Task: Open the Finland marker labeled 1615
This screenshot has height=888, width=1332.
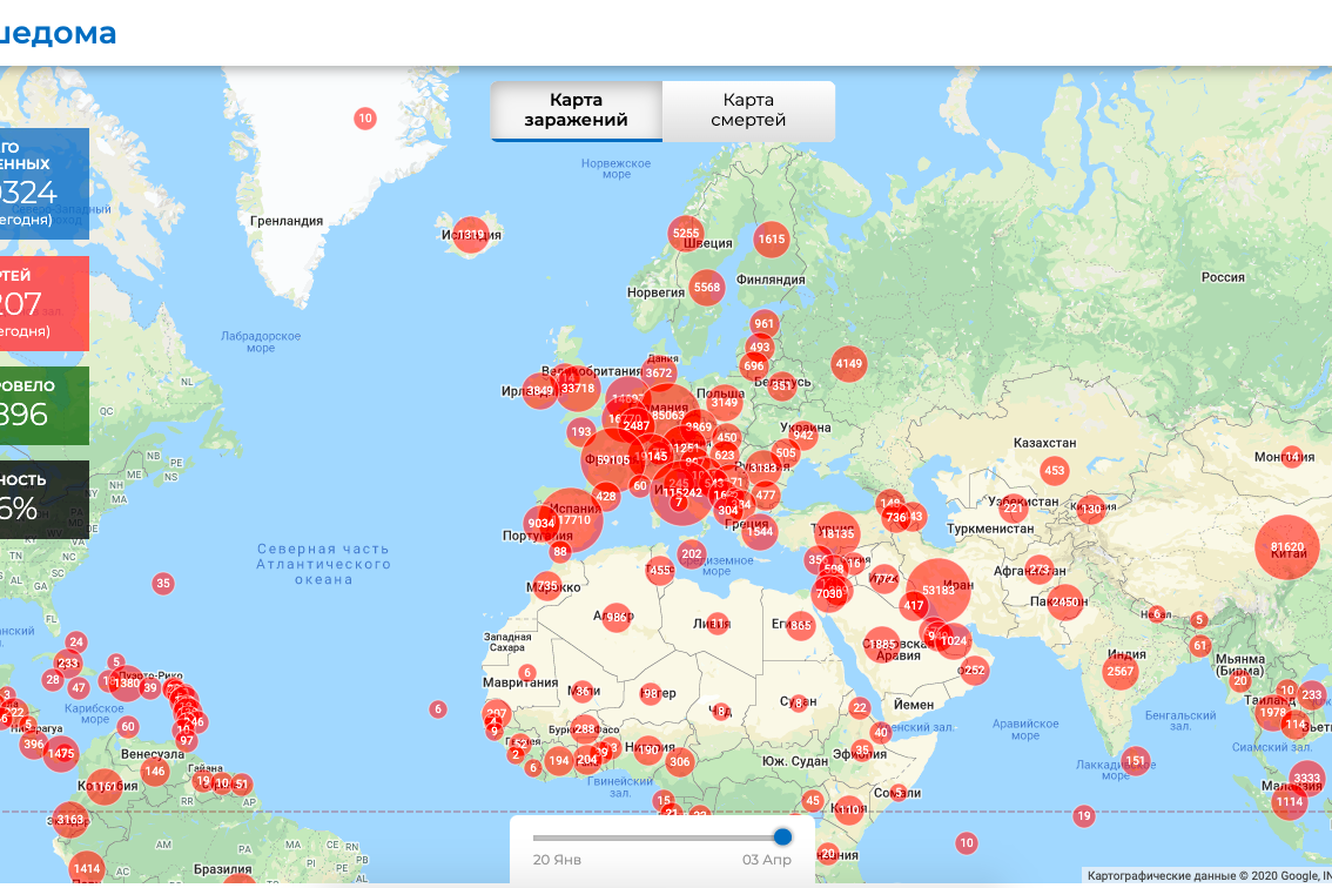Action: [771, 239]
